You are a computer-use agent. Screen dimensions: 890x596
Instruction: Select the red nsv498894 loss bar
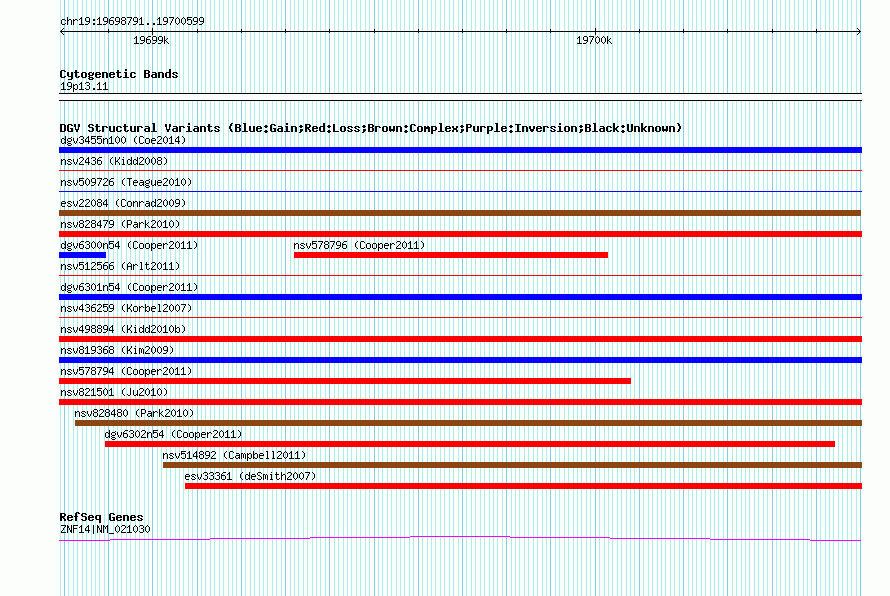[x=460, y=339]
